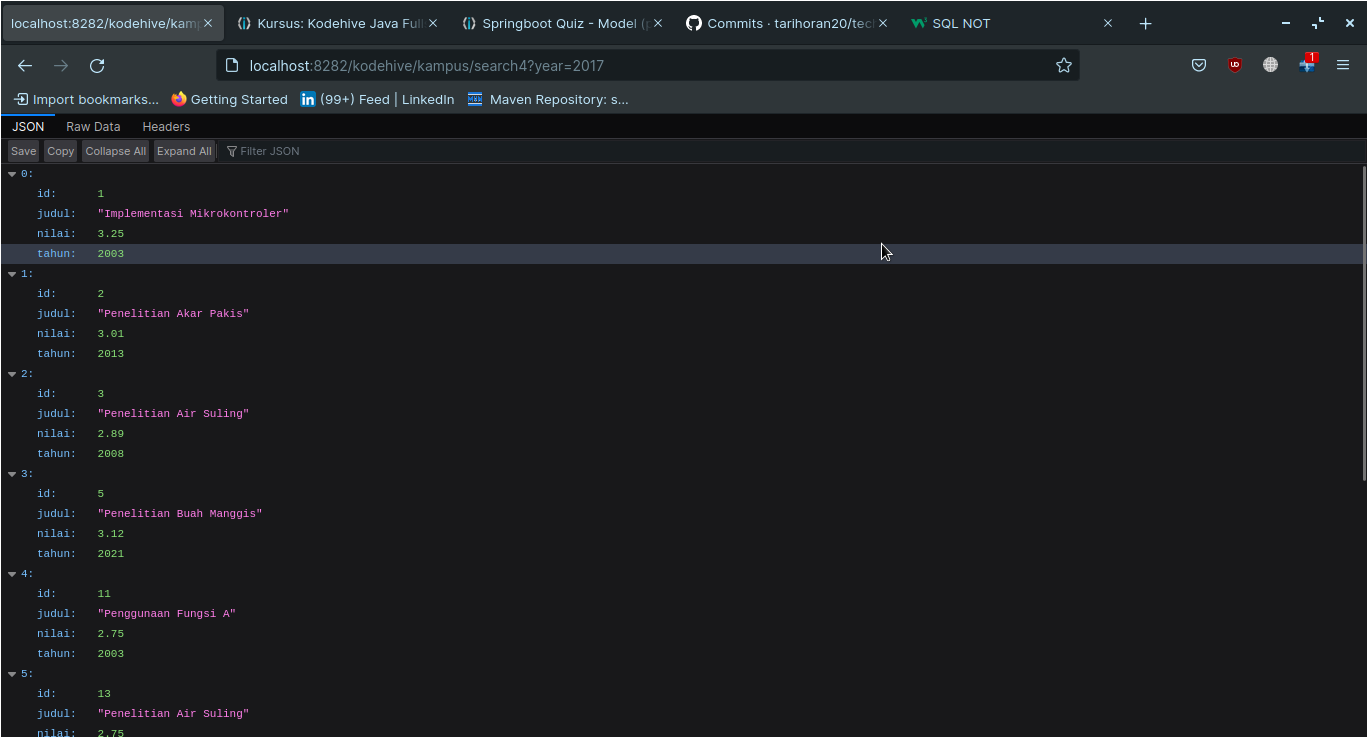The height and width of the screenshot is (738, 1368).
Task: Click the Copy button
Action: 59,151
